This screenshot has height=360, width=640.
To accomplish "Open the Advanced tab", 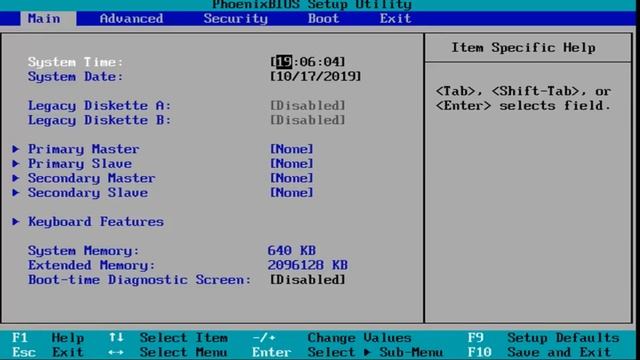I will 131,19.
